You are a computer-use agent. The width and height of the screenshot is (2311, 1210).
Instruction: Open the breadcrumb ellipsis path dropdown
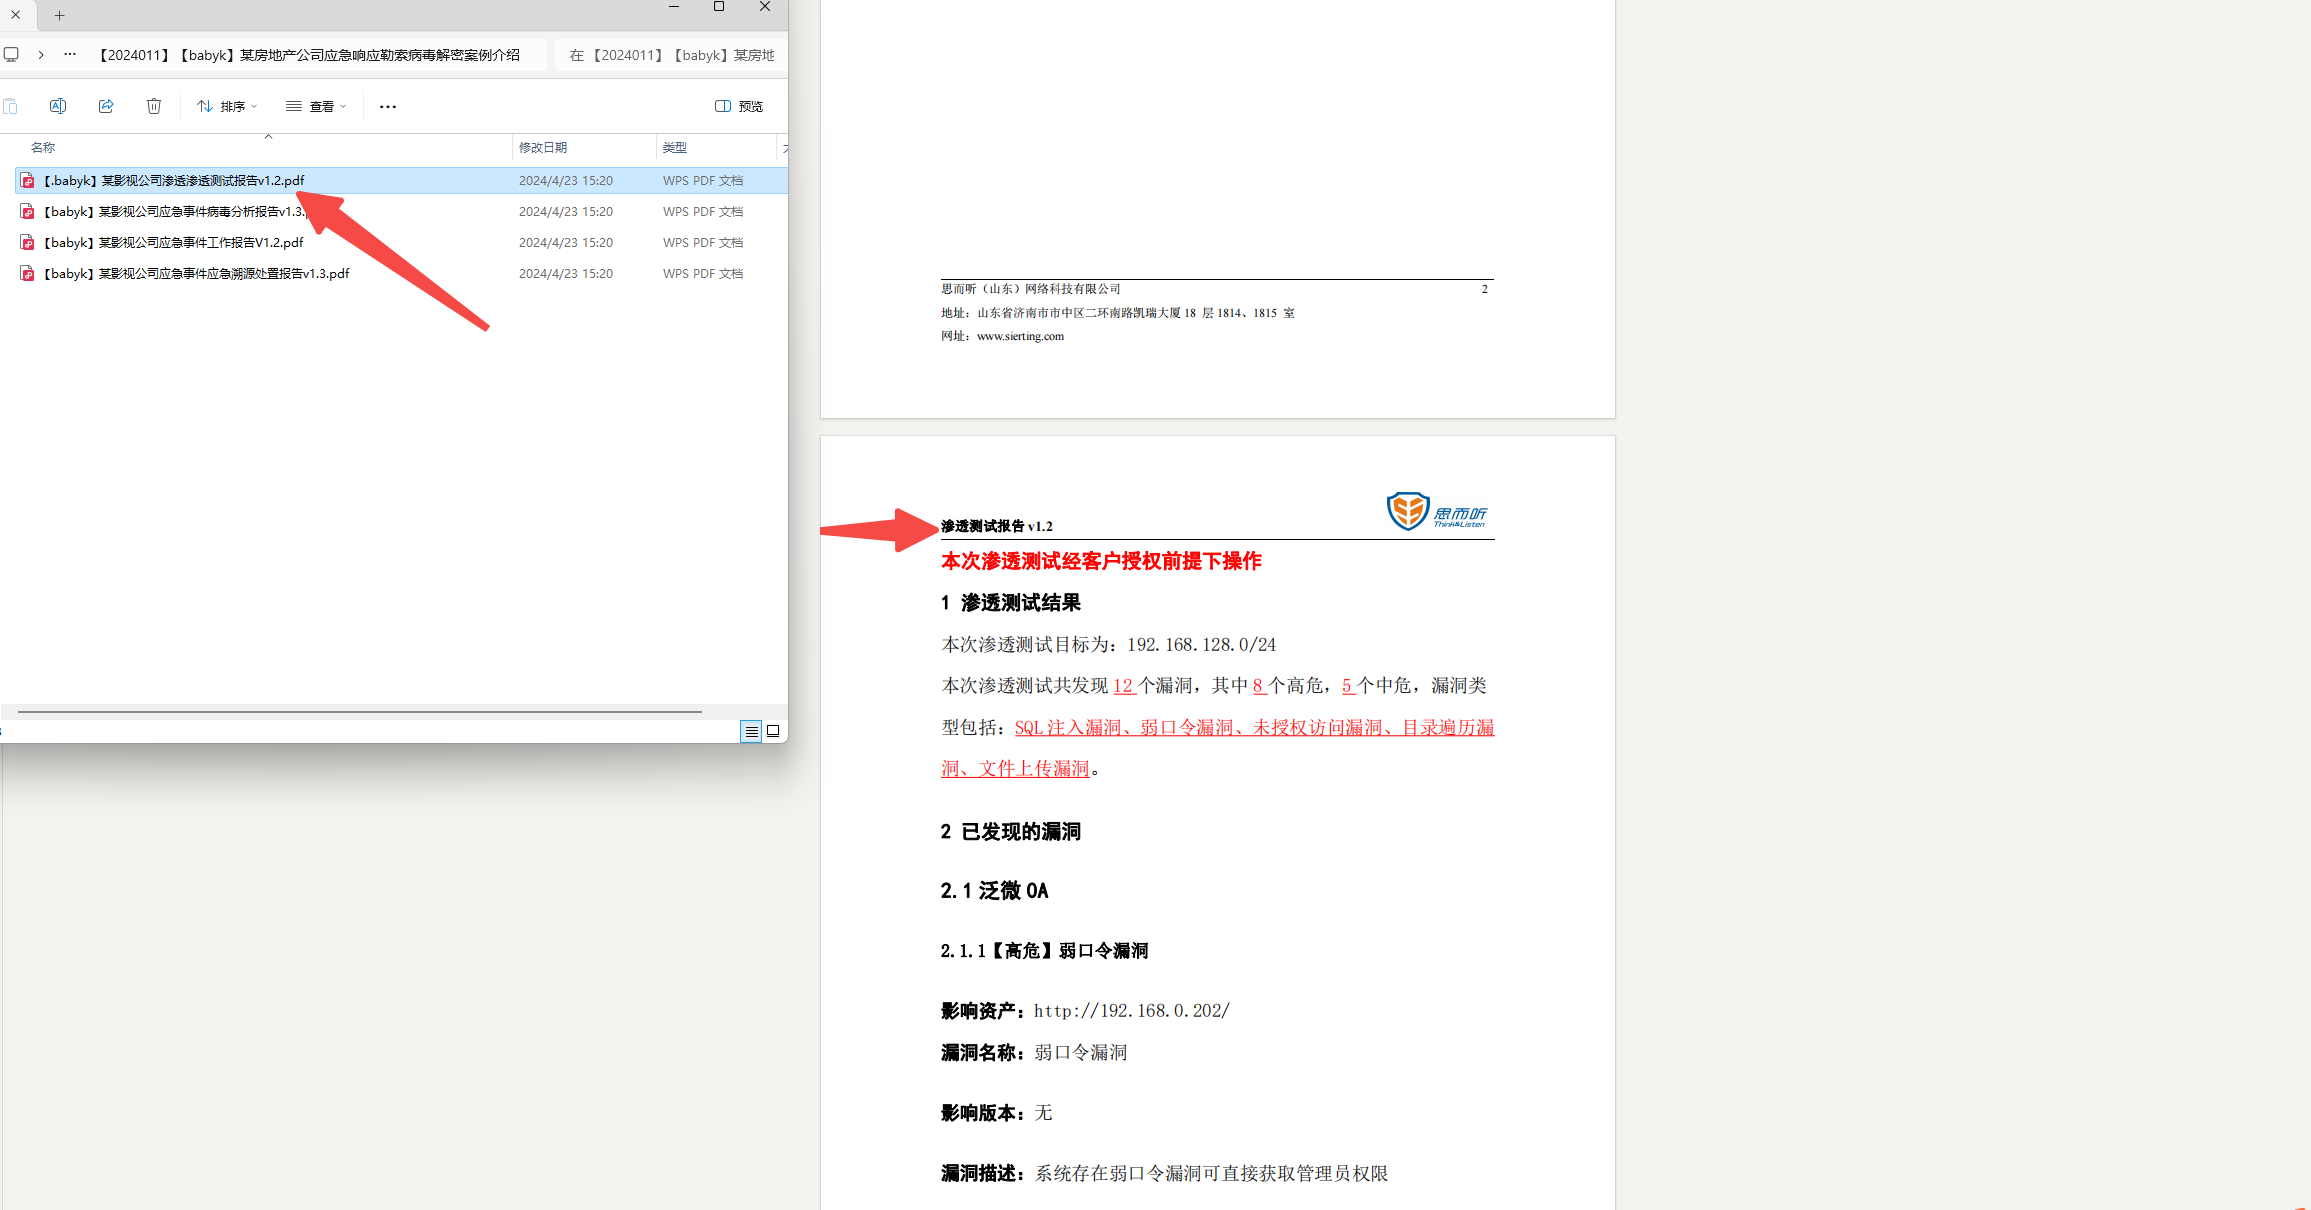click(x=69, y=54)
